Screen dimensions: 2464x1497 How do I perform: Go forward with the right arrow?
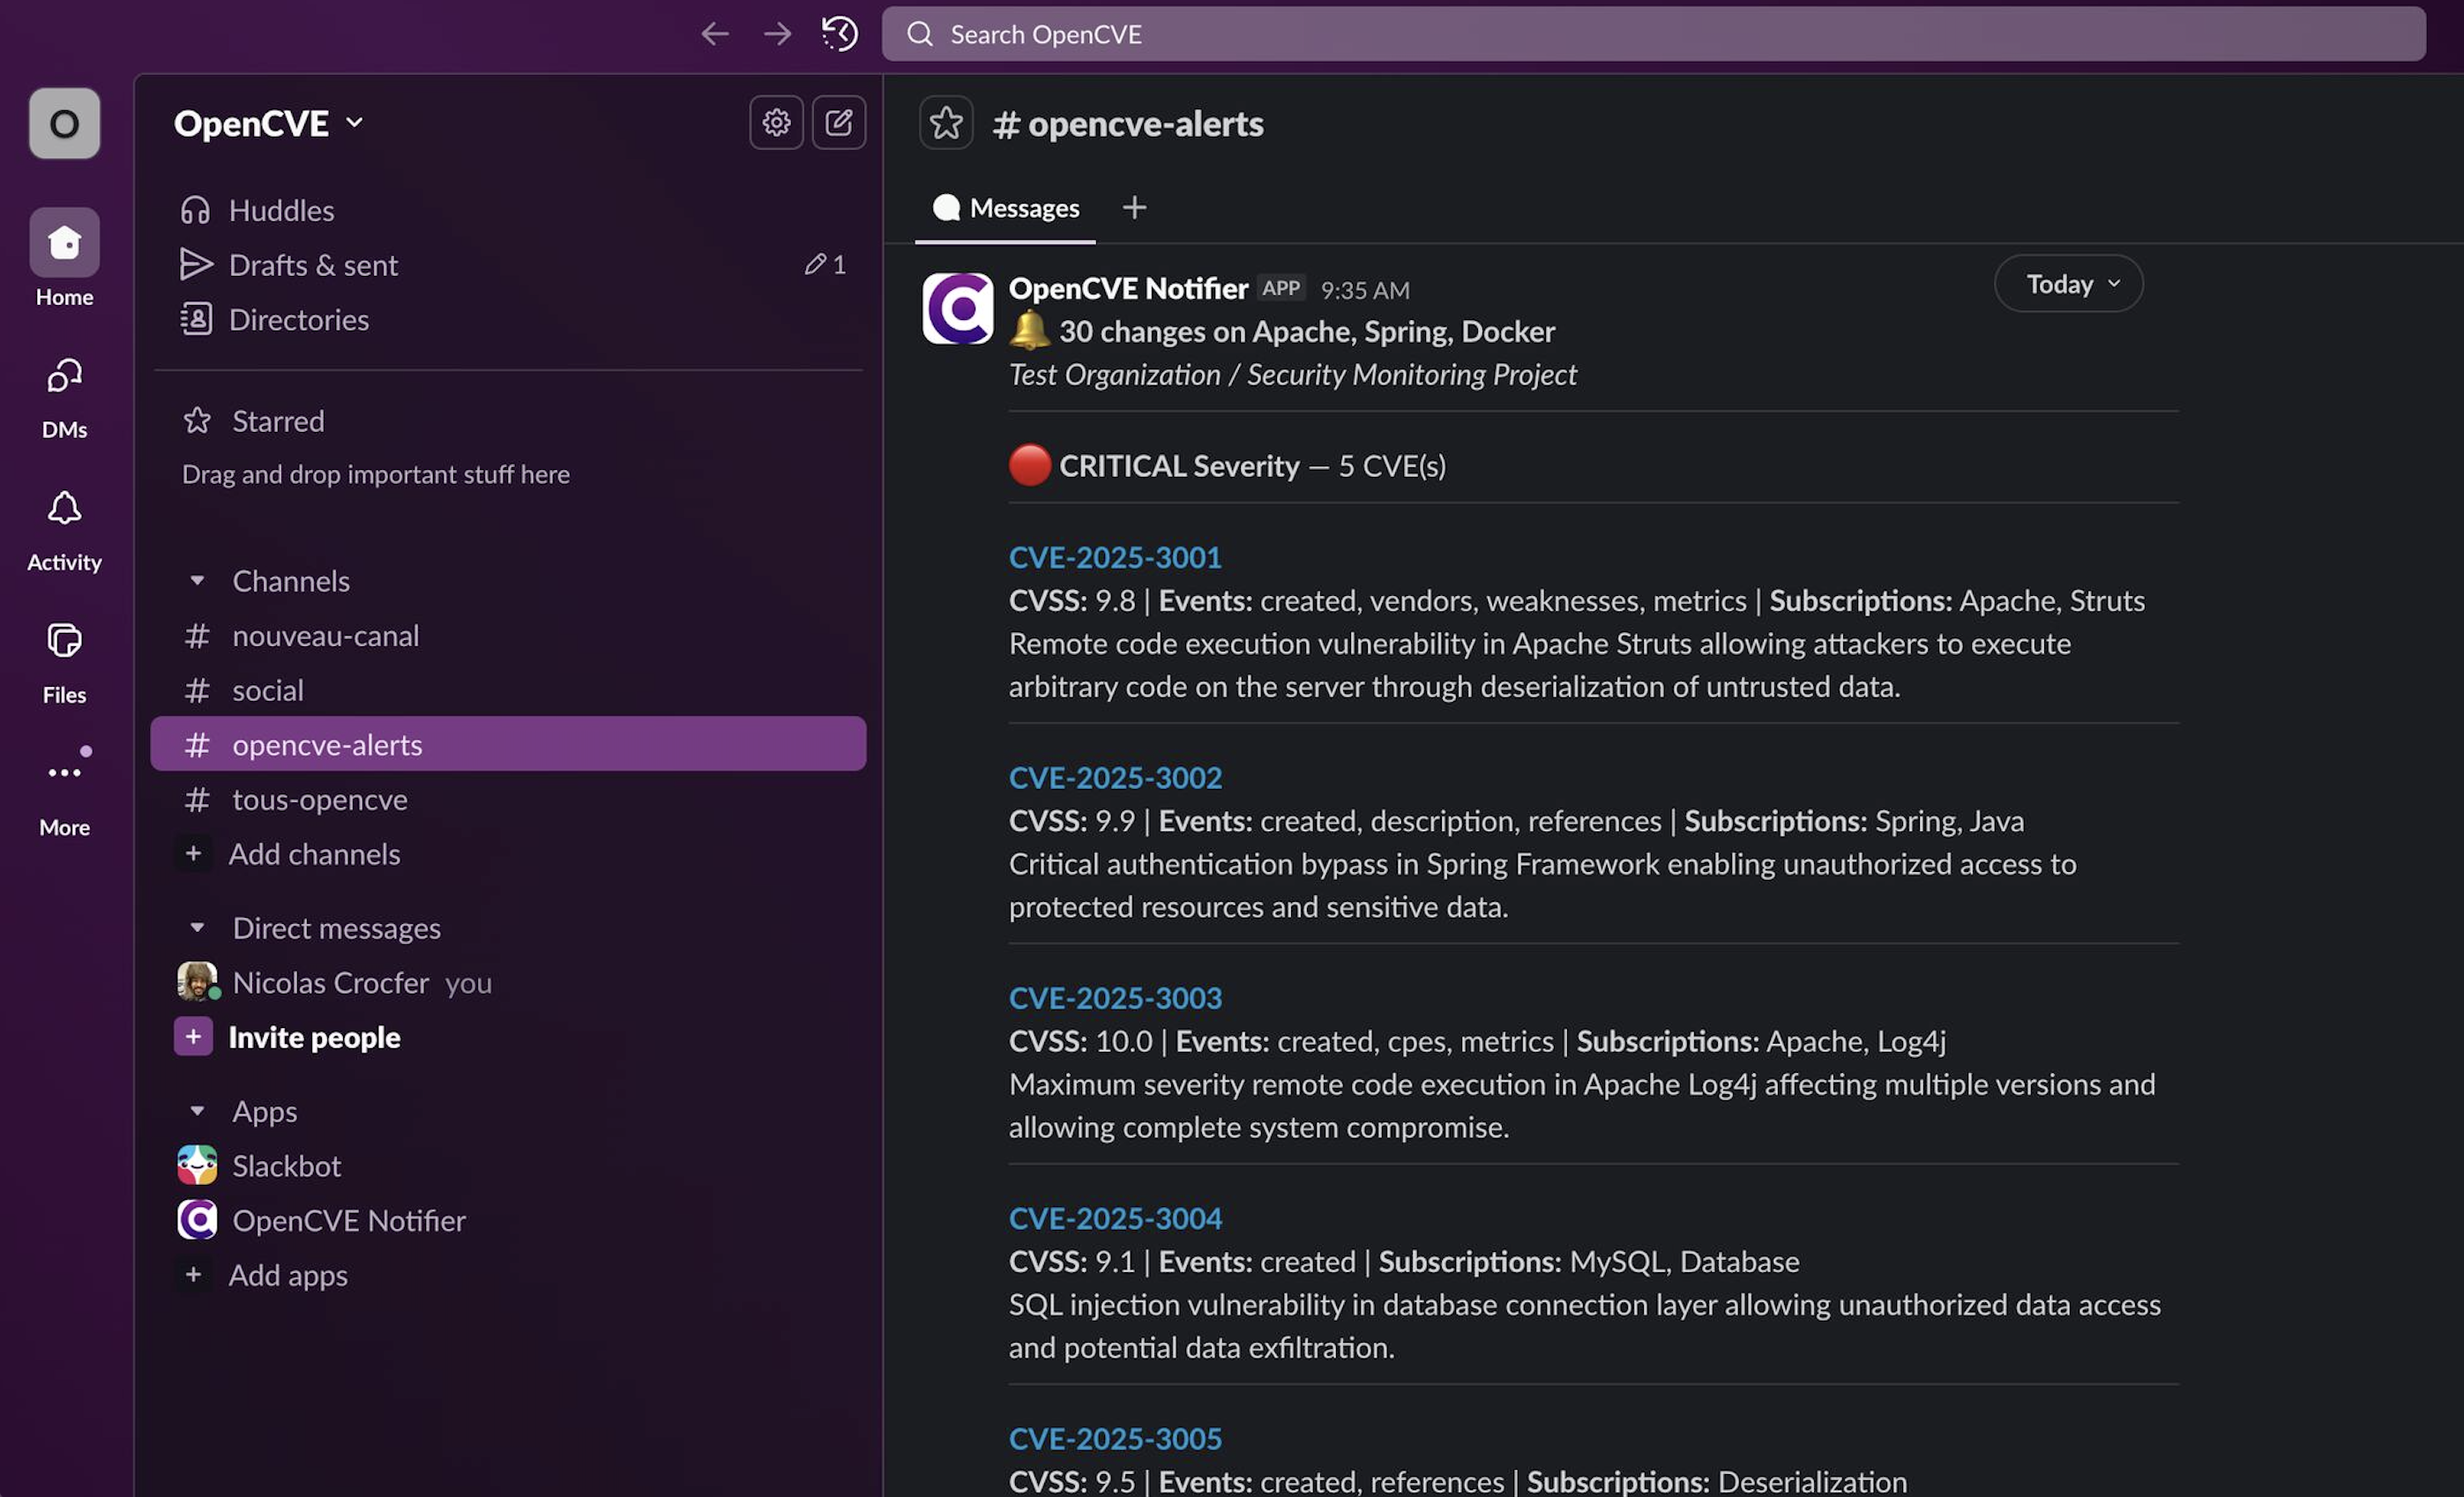777,34
